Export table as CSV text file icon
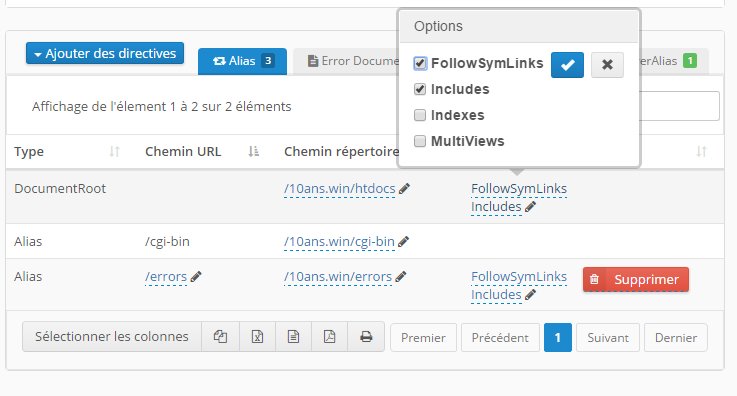Screen dimensions: 737x396 coord(293,337)
